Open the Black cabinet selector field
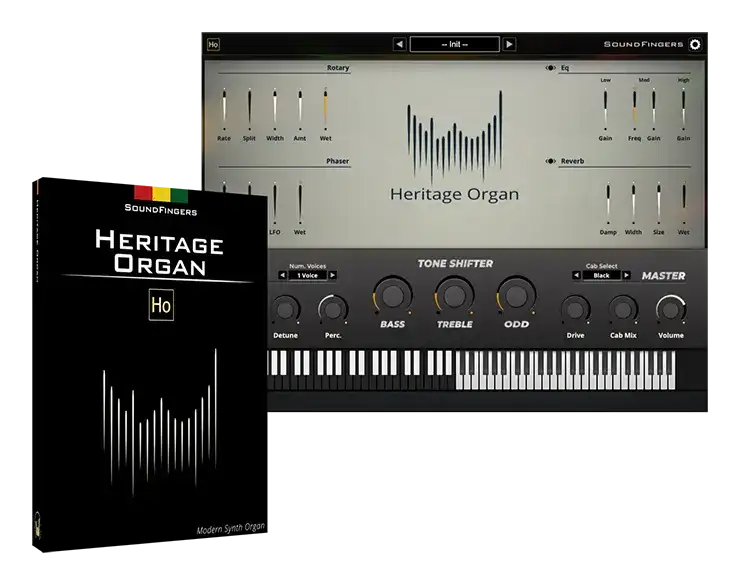The height and width of the screenshot is (585, 740). 601,275
